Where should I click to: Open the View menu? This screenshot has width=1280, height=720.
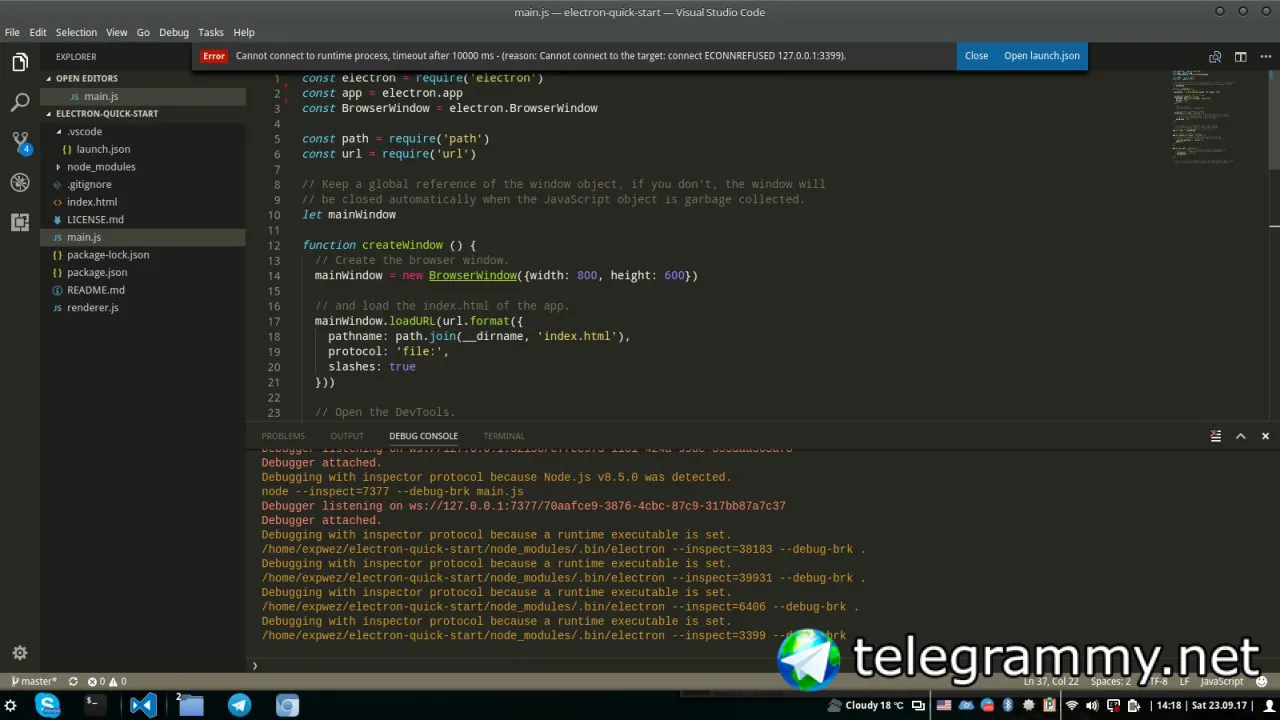pos(117,32)
